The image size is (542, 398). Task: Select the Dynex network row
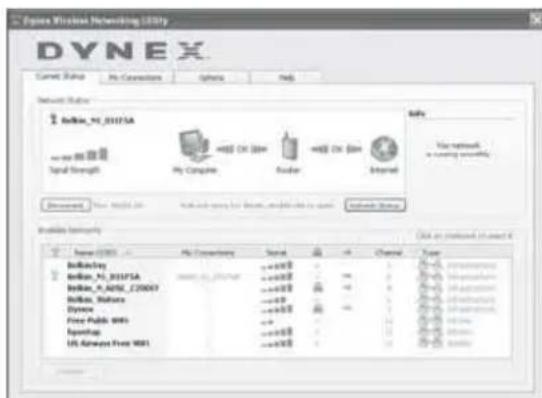(277, 309)
